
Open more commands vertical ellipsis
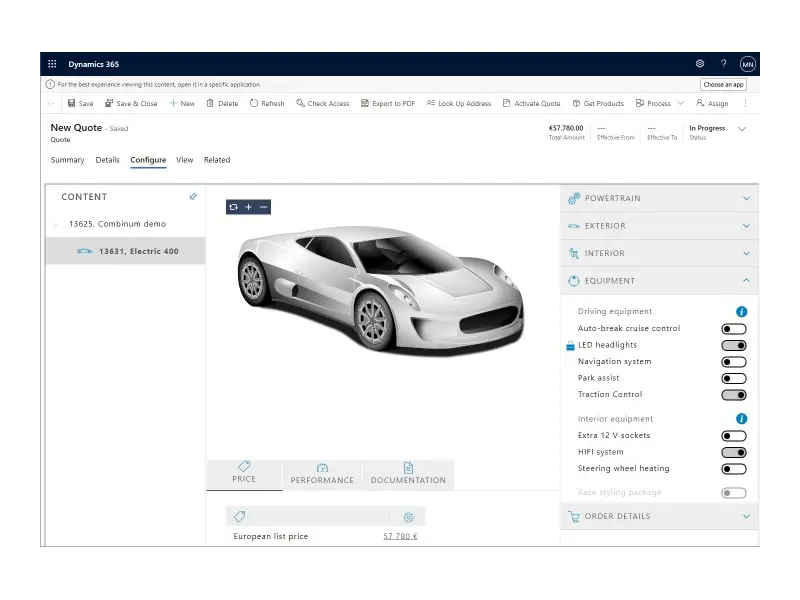pyautogui.click(x=745, y=103)
